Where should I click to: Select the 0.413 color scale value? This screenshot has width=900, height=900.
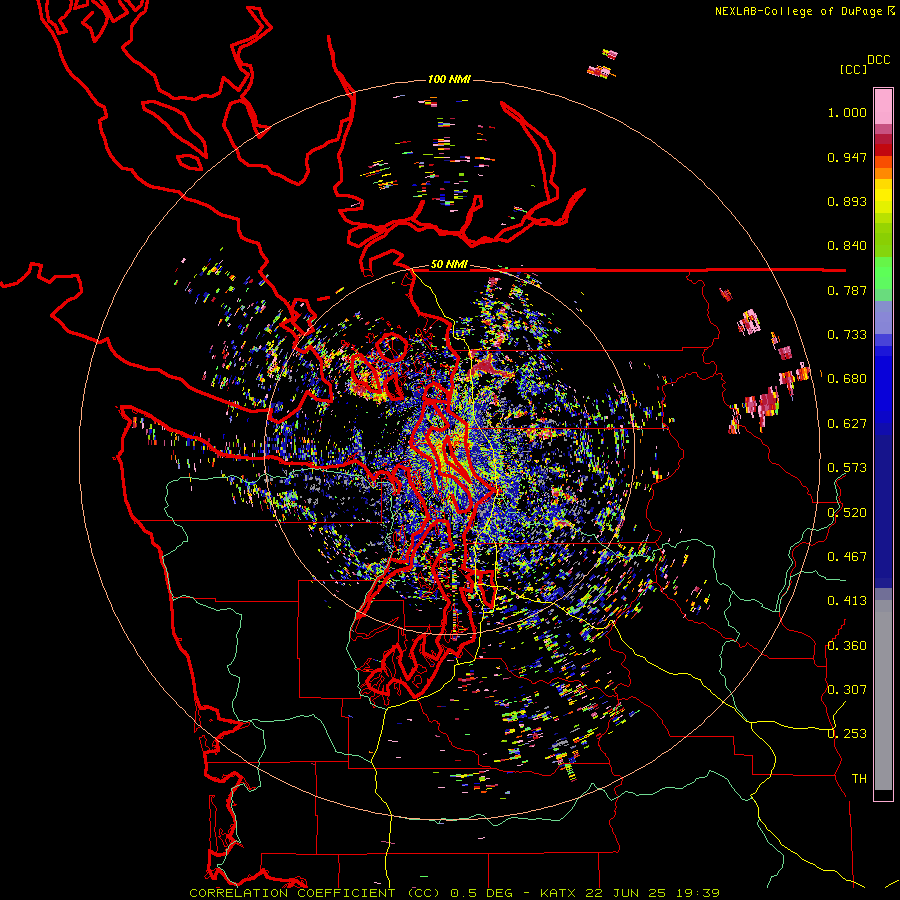847,601
